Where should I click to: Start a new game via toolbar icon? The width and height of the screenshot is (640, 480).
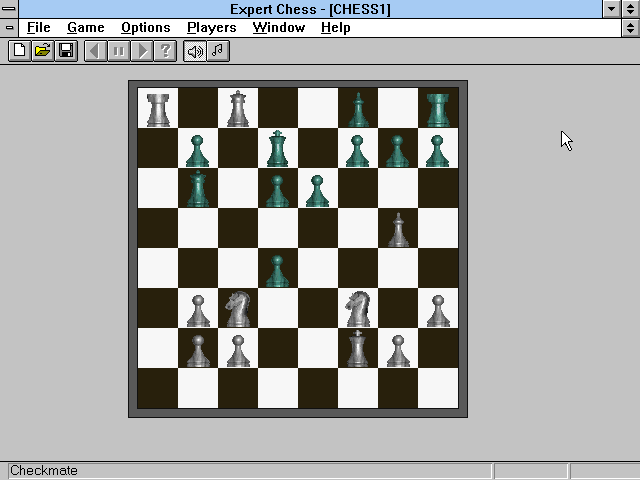click(19, 51)
